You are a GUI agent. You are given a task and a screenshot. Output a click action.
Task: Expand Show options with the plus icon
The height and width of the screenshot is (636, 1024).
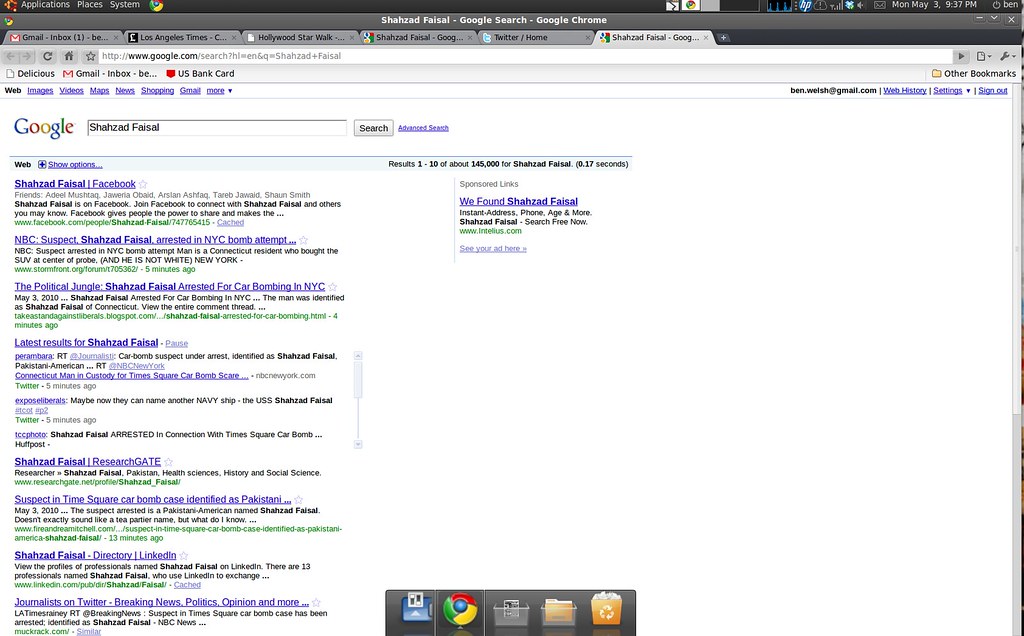[x=42, y=165]
